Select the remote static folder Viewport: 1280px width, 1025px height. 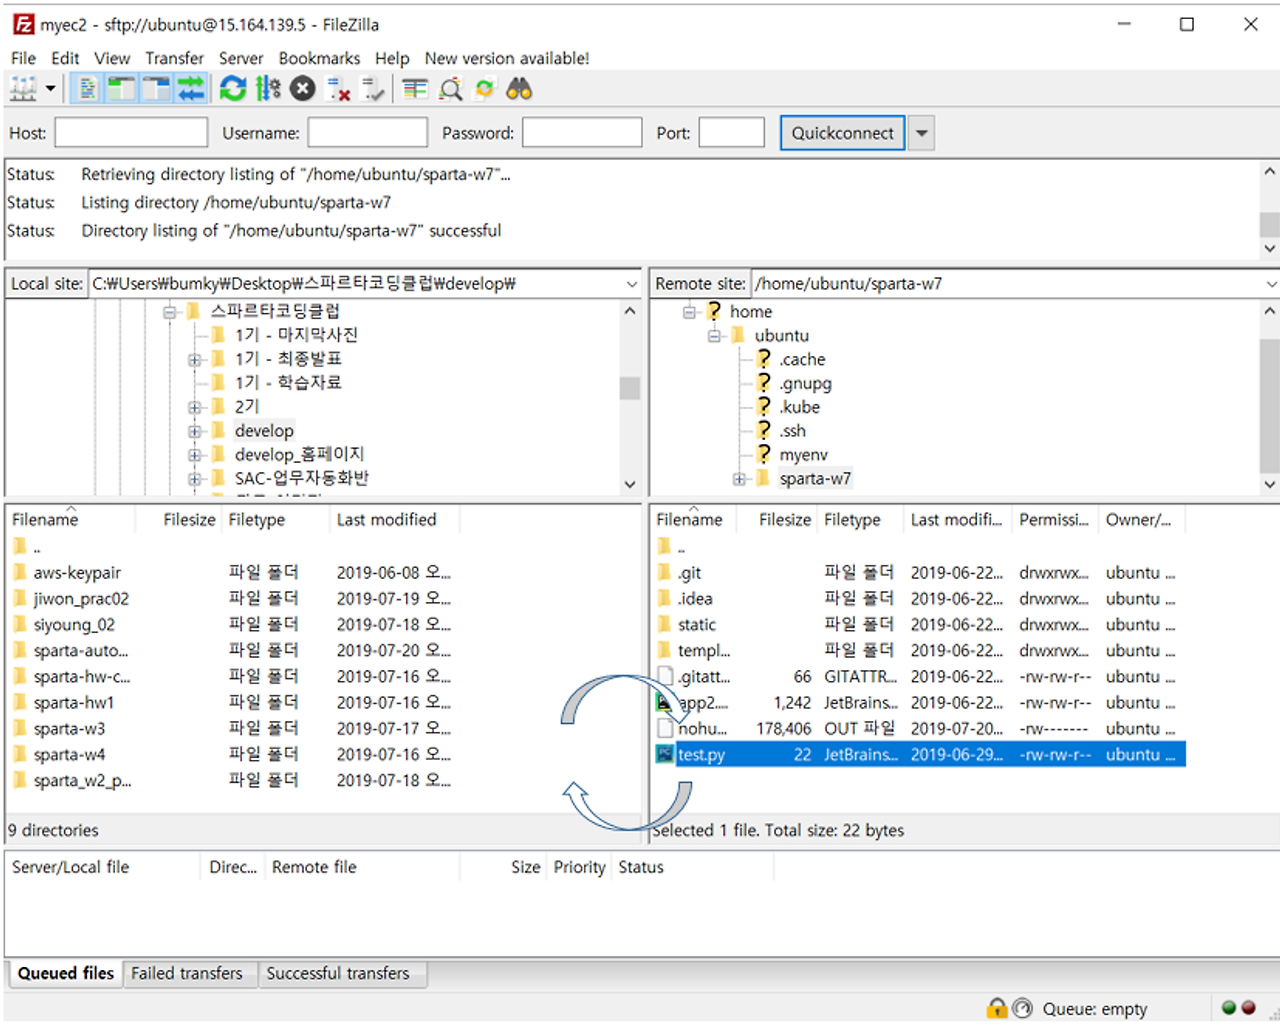point(696,625)
